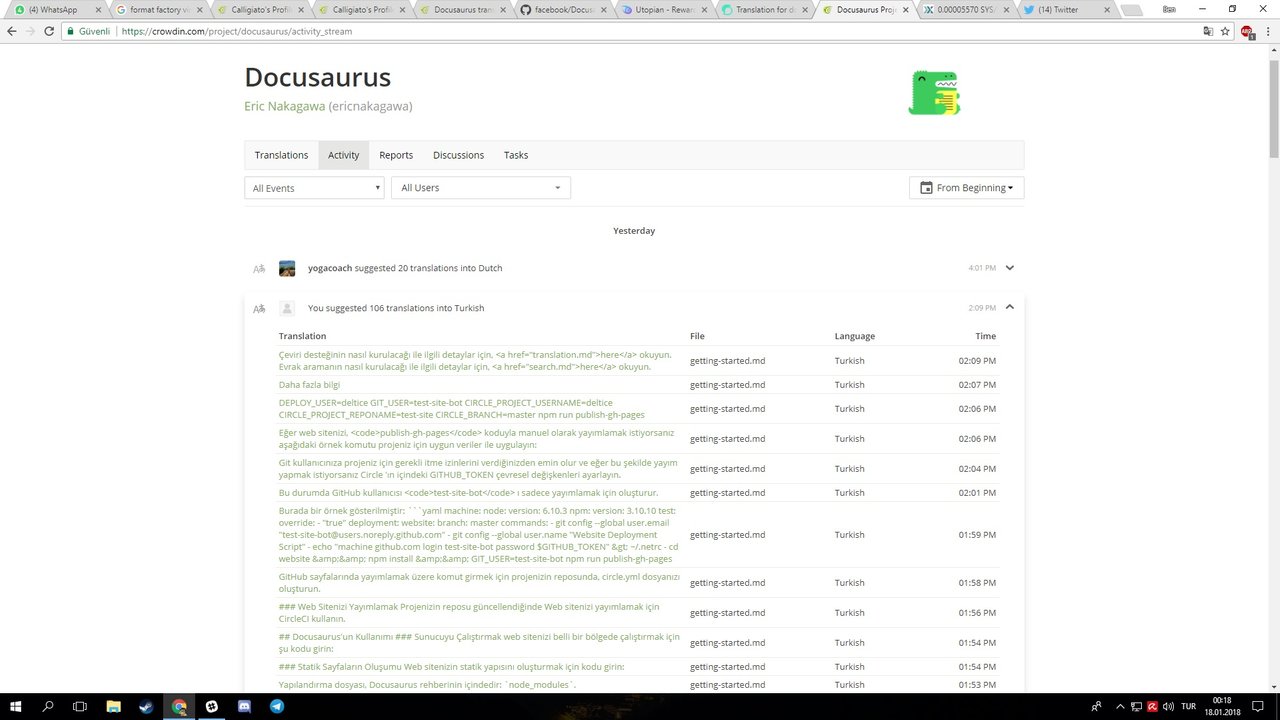Select the Activity tab
Image resolution: width=1280 pixels, height=720 pixels.
coord(344,155)
